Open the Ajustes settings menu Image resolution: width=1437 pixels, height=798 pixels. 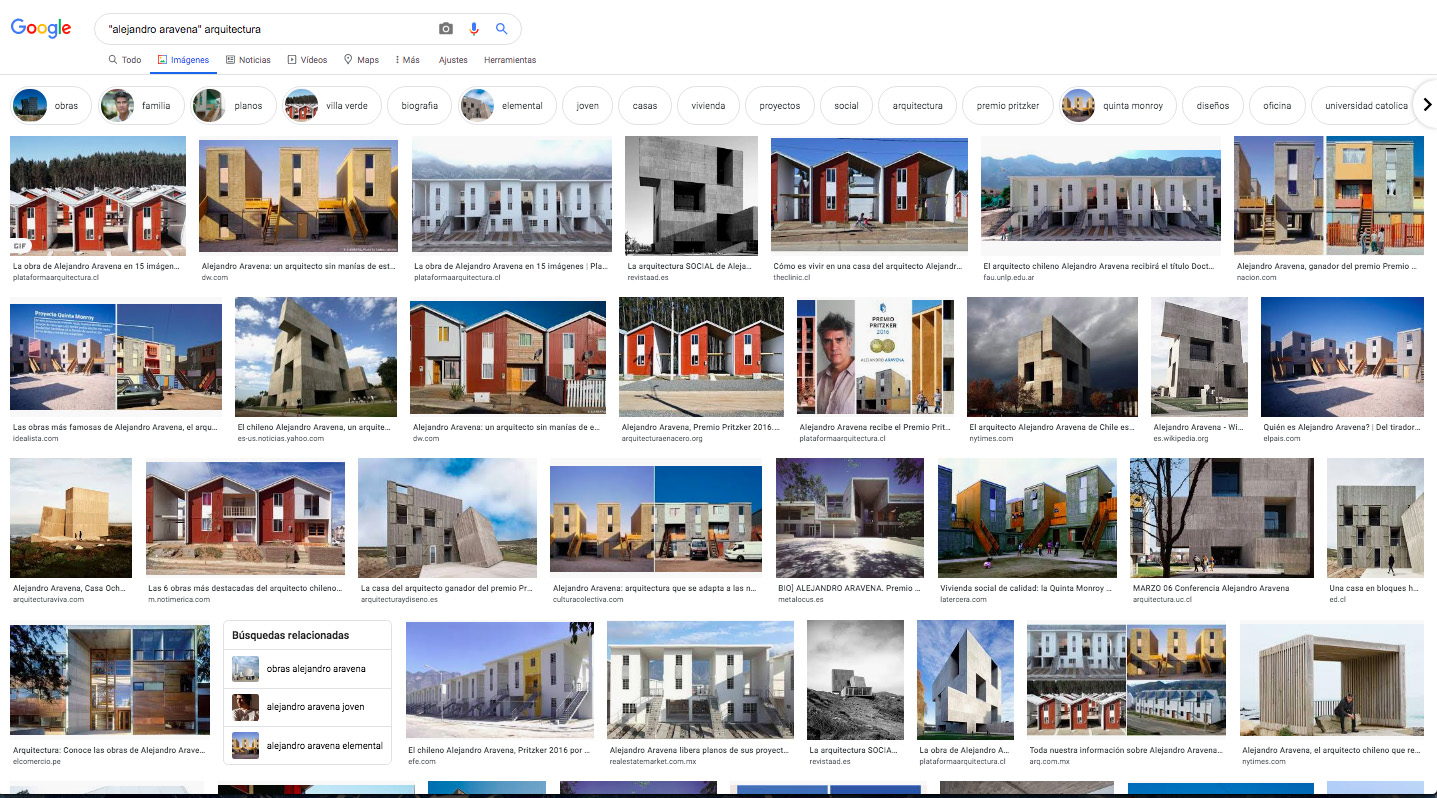pyautogui.click(x=453, y=60)
